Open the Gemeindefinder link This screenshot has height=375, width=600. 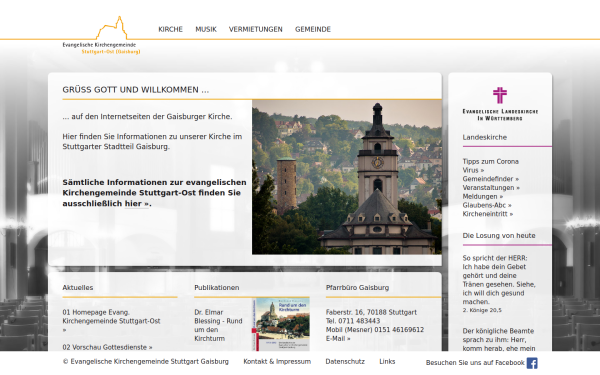(491, 179)
